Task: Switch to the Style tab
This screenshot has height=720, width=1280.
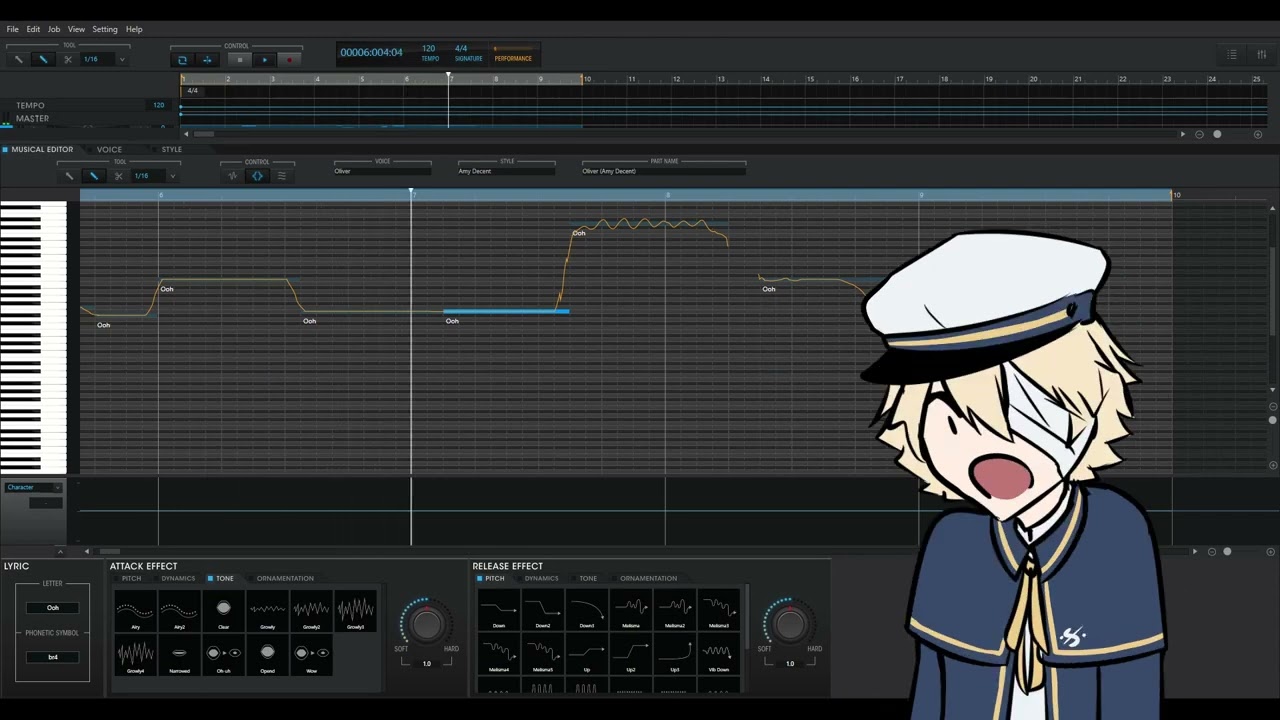Action: click(172, 149)
